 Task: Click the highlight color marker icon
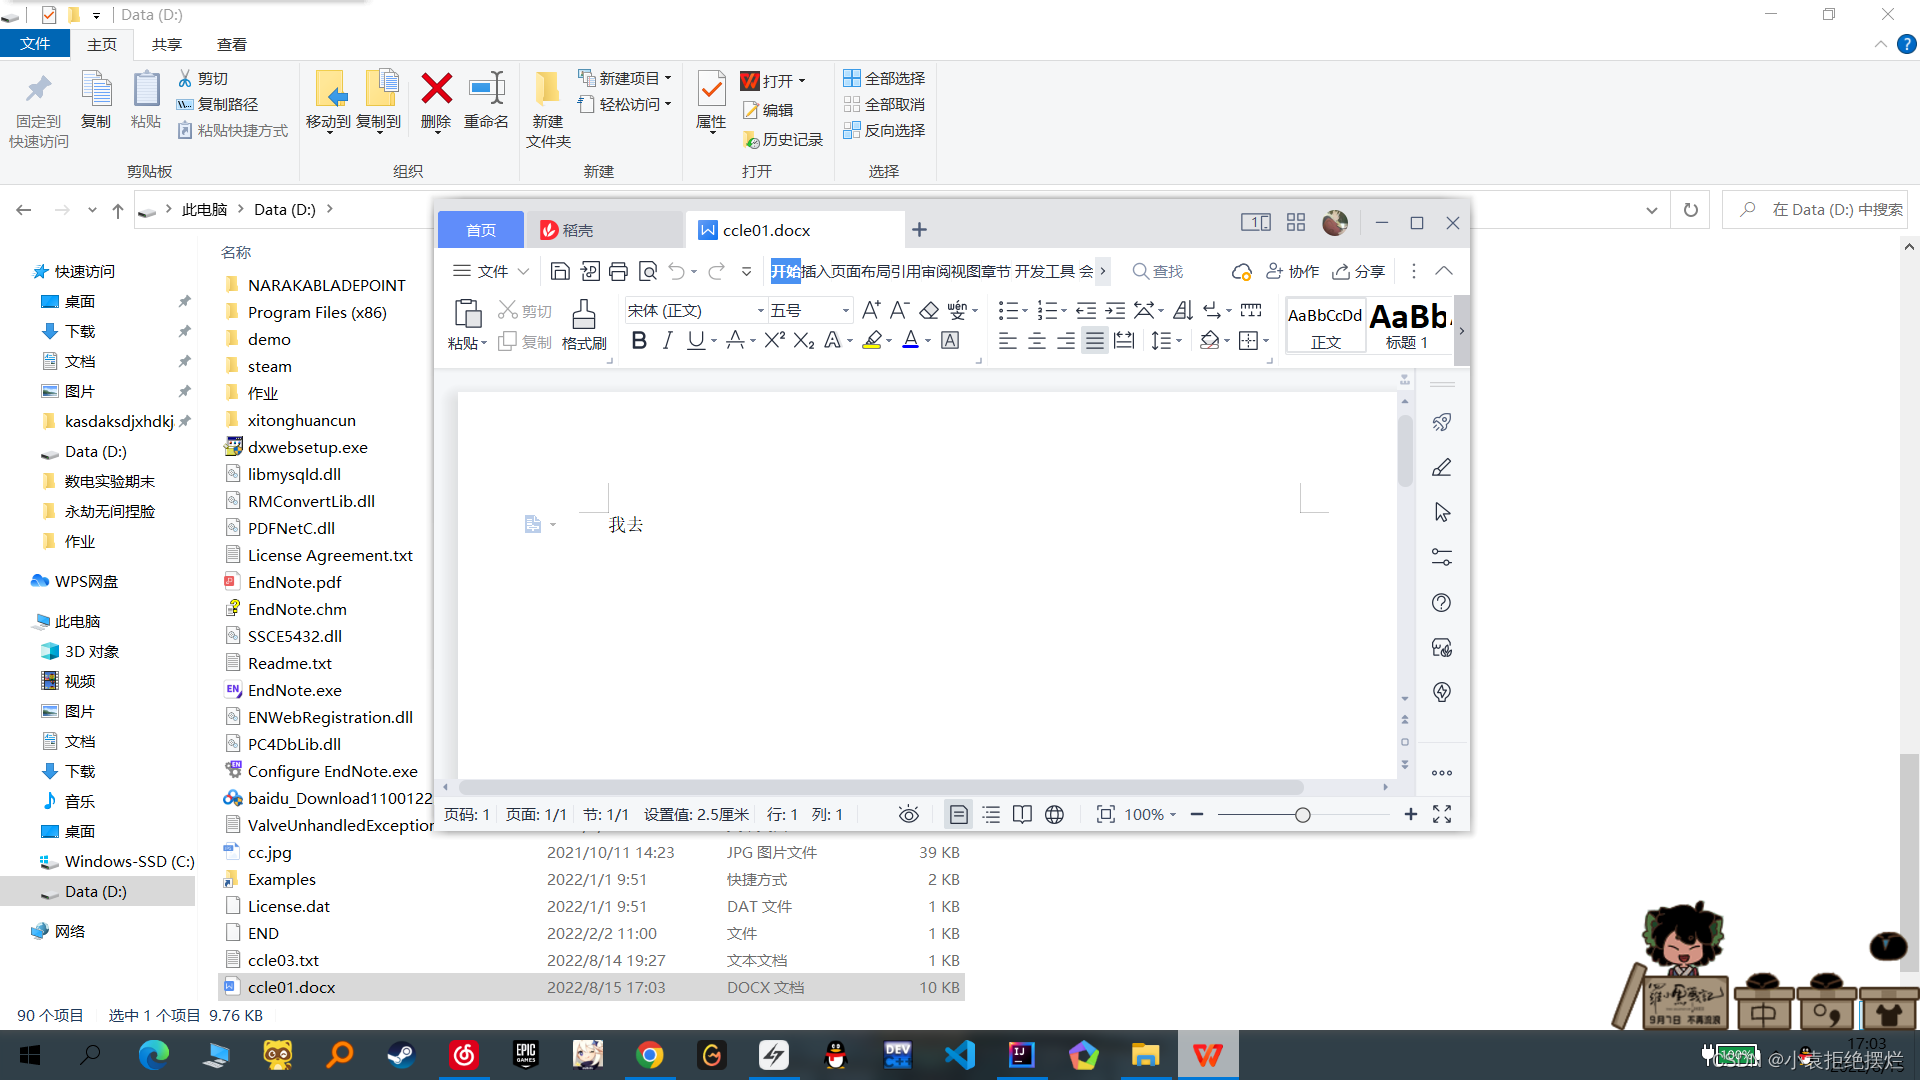click(872, 341)
